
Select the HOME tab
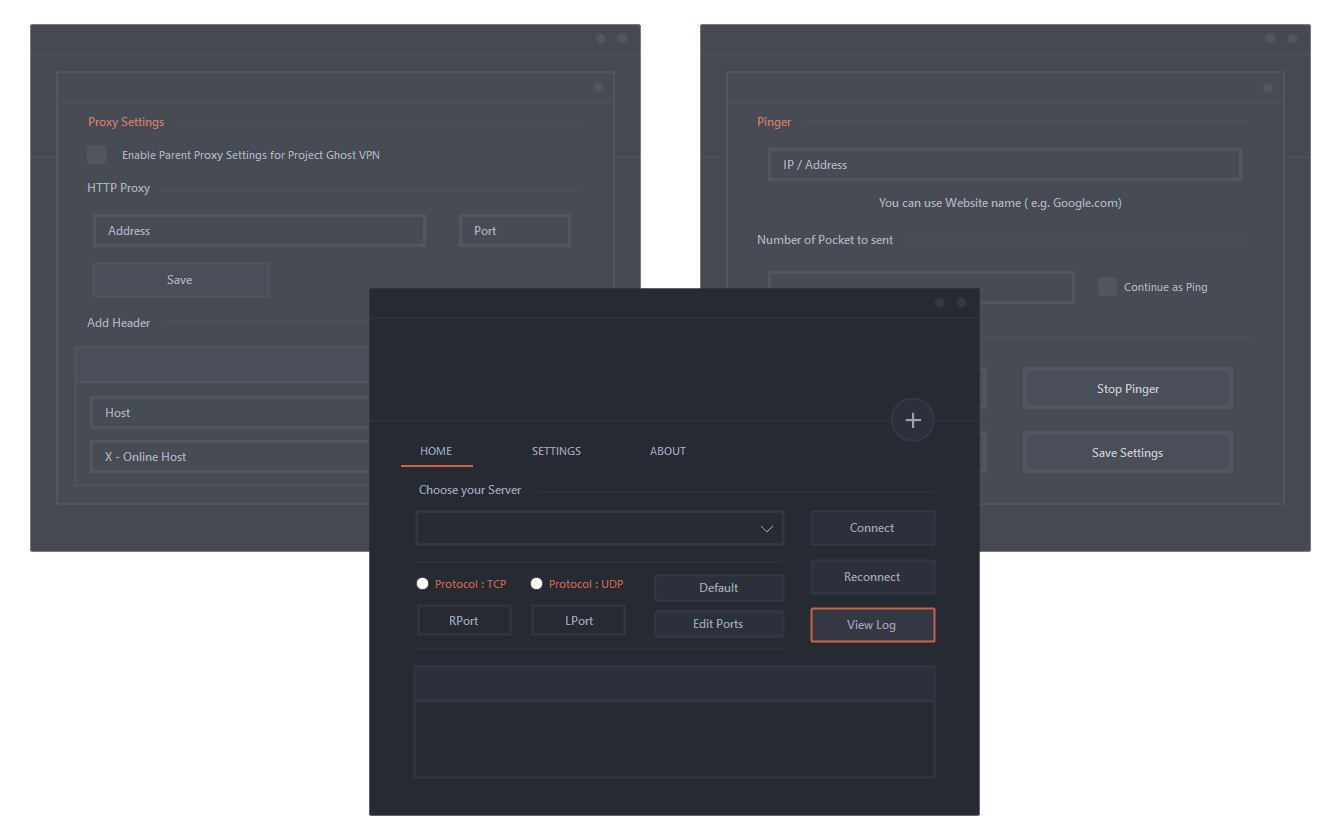[x=436, y=451]
